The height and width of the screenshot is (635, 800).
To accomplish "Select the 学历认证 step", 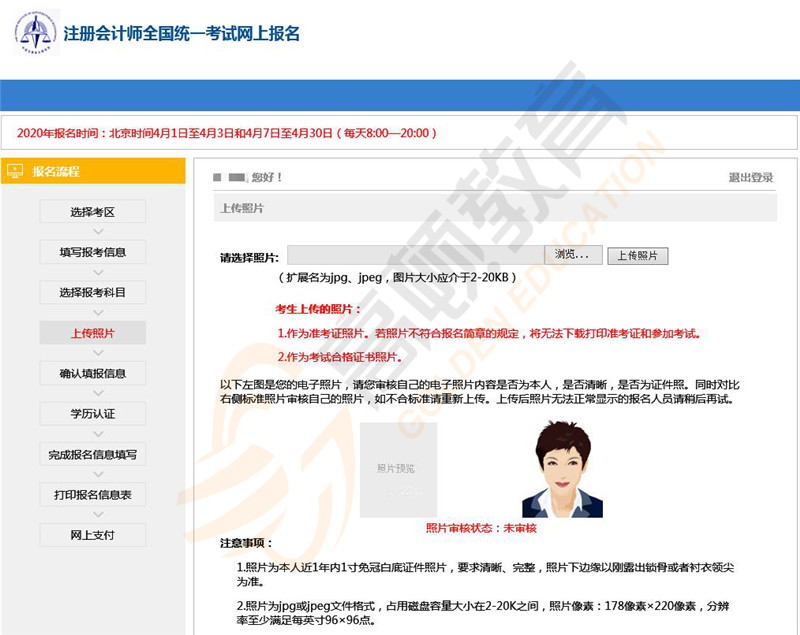I will pyautogui.click(x=92, y=414).
